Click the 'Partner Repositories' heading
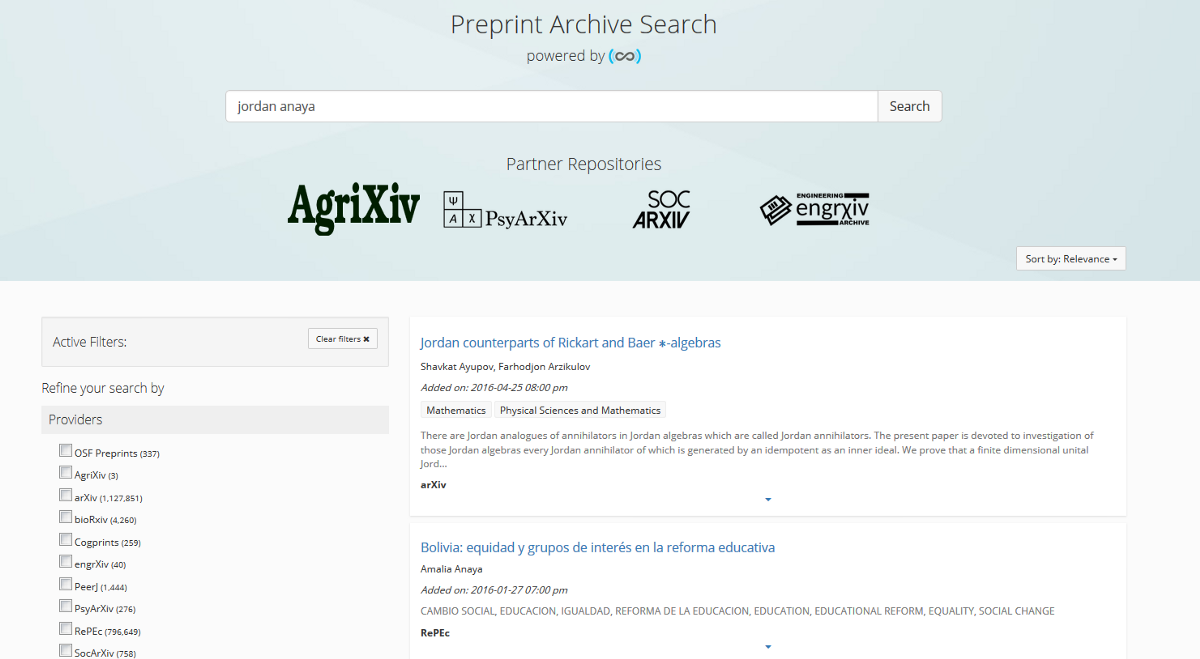1200x659 pixels. (x=584, y=164)
